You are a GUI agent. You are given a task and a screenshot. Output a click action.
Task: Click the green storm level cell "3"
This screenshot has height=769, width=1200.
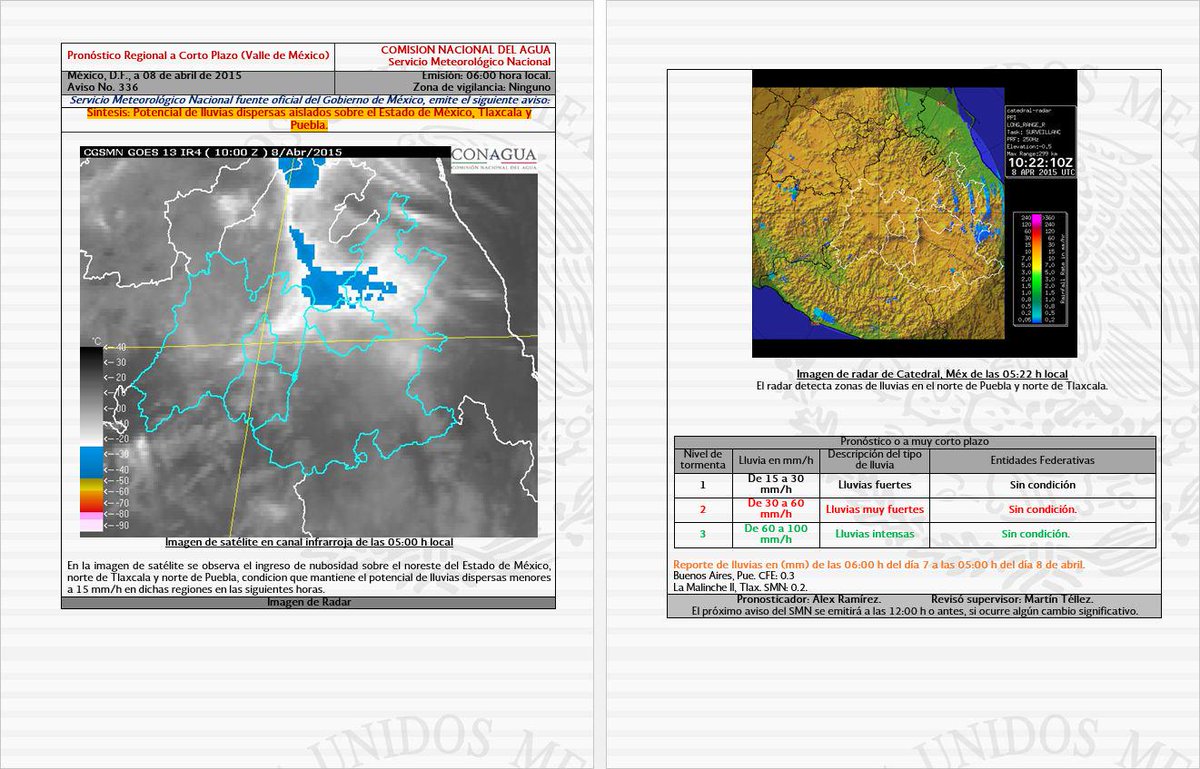701,533
